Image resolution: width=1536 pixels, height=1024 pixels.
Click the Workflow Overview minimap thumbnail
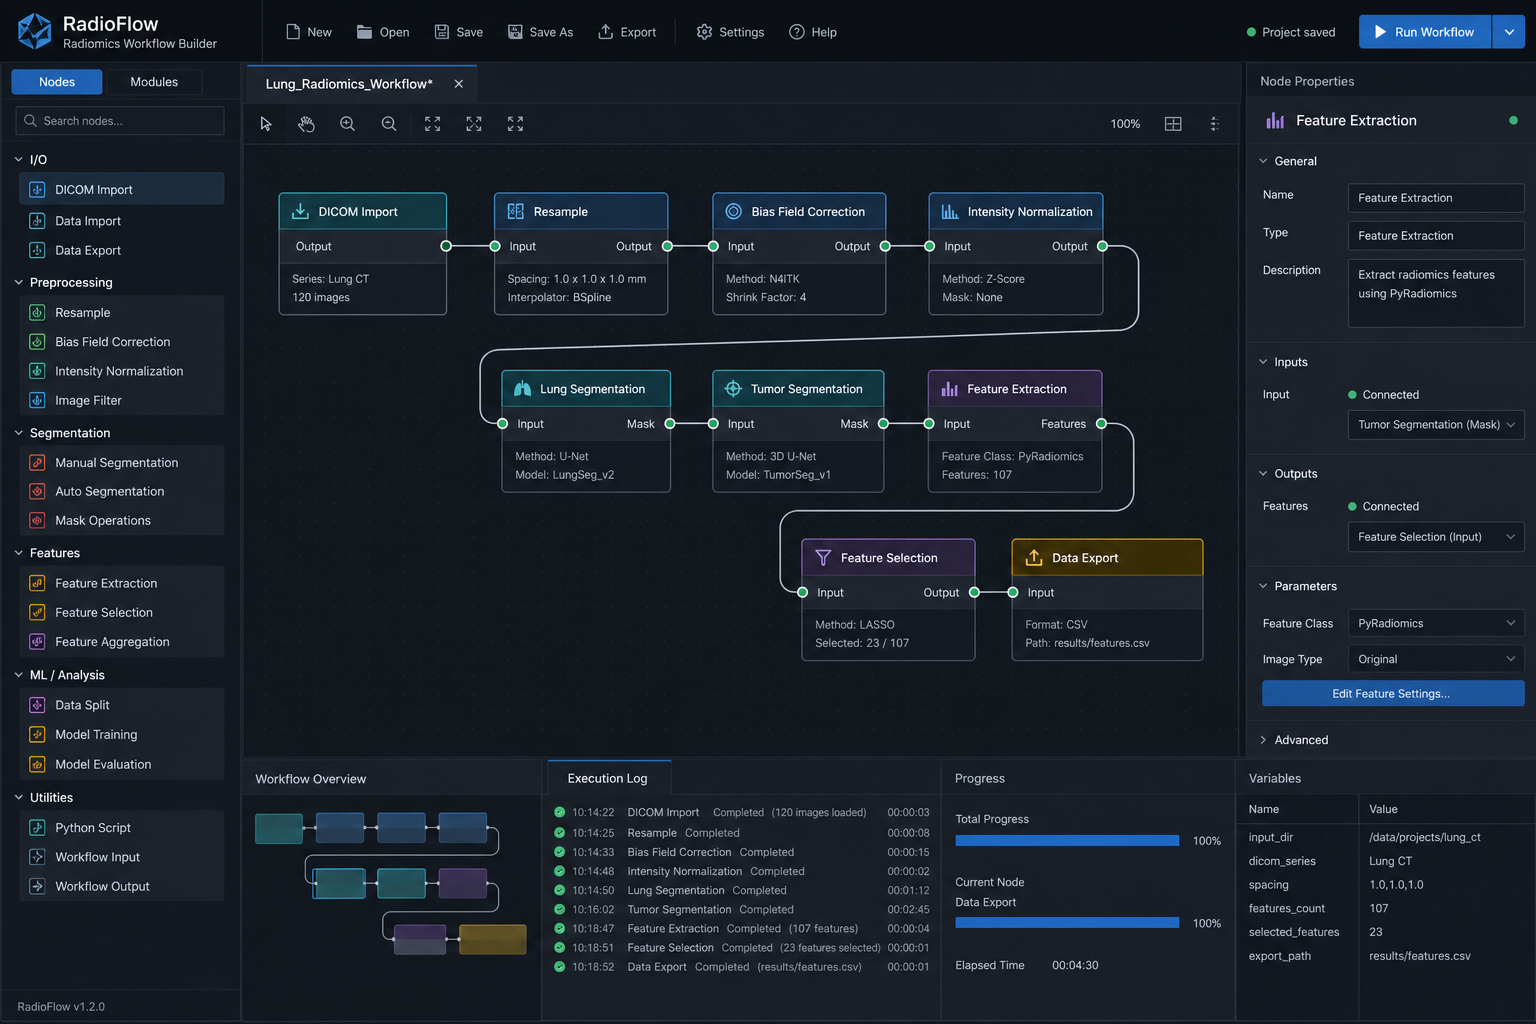tap(391, 883)
